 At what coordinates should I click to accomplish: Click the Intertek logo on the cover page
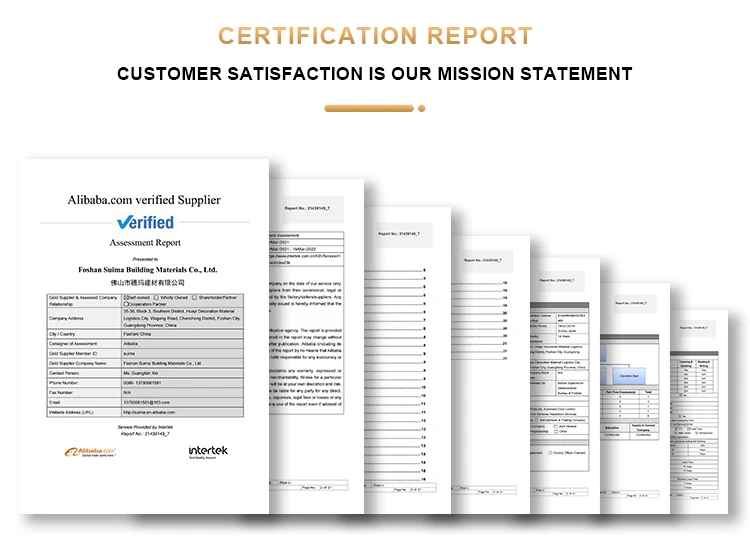(x=208, y=452)
